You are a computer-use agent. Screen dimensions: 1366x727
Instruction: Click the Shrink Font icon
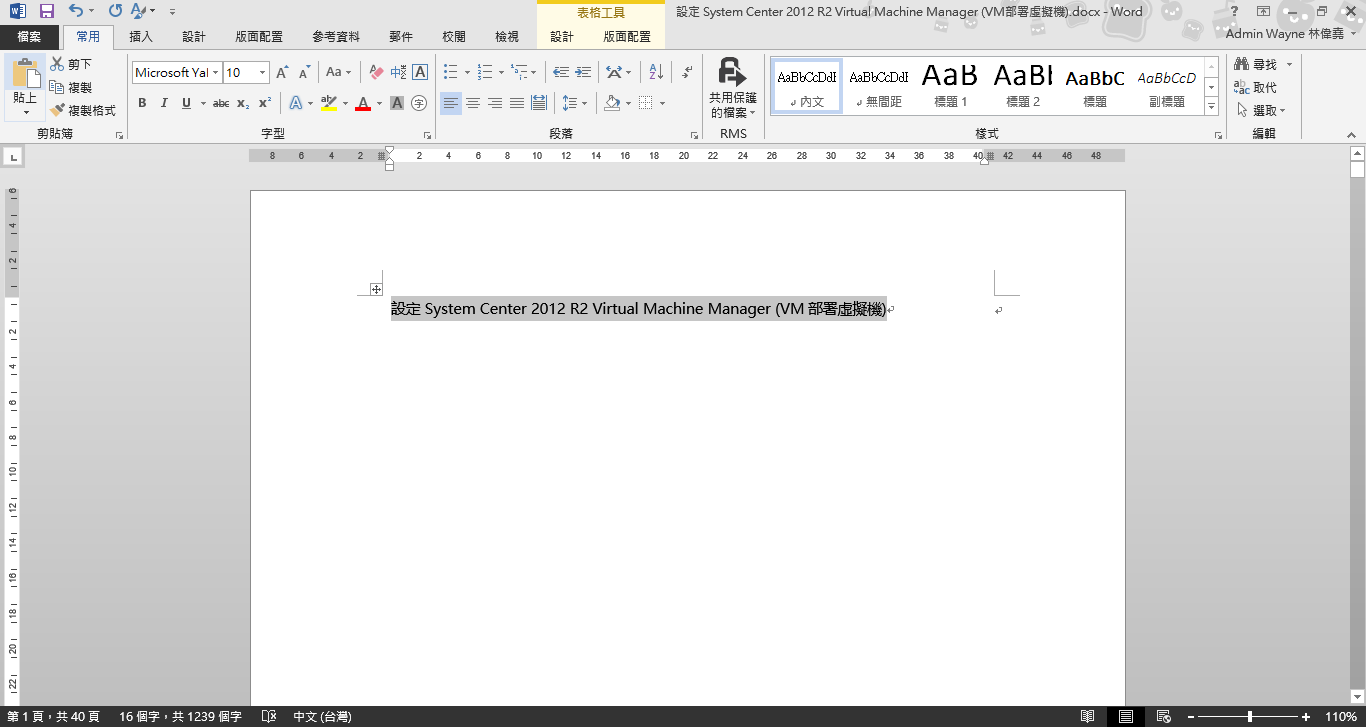coord(304,72)
